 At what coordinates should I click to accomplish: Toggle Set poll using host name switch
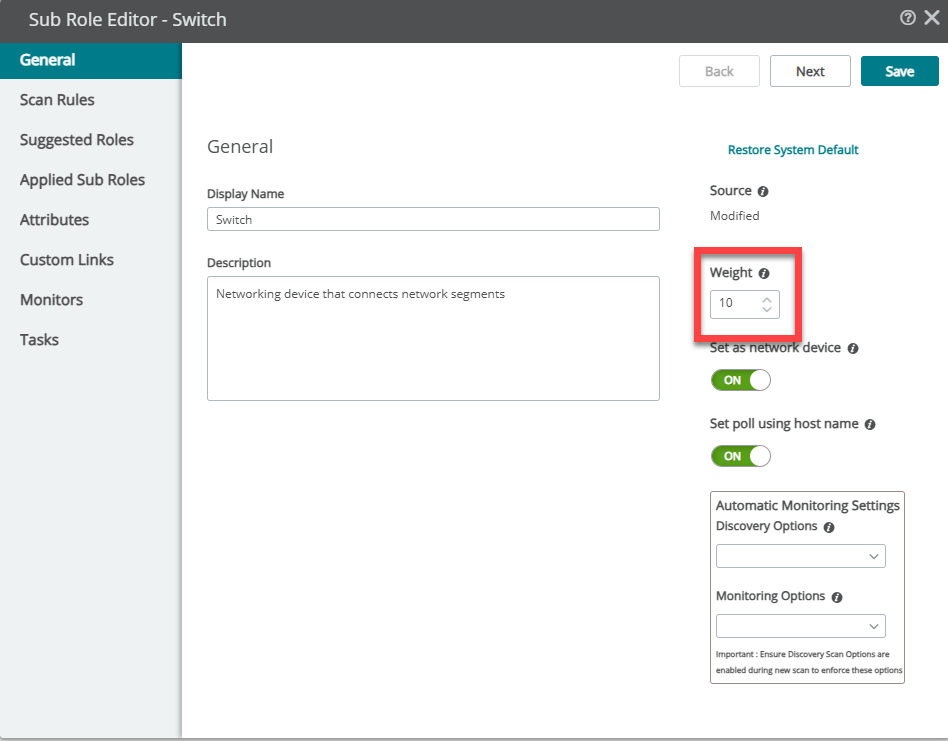(x=741, y=456)
